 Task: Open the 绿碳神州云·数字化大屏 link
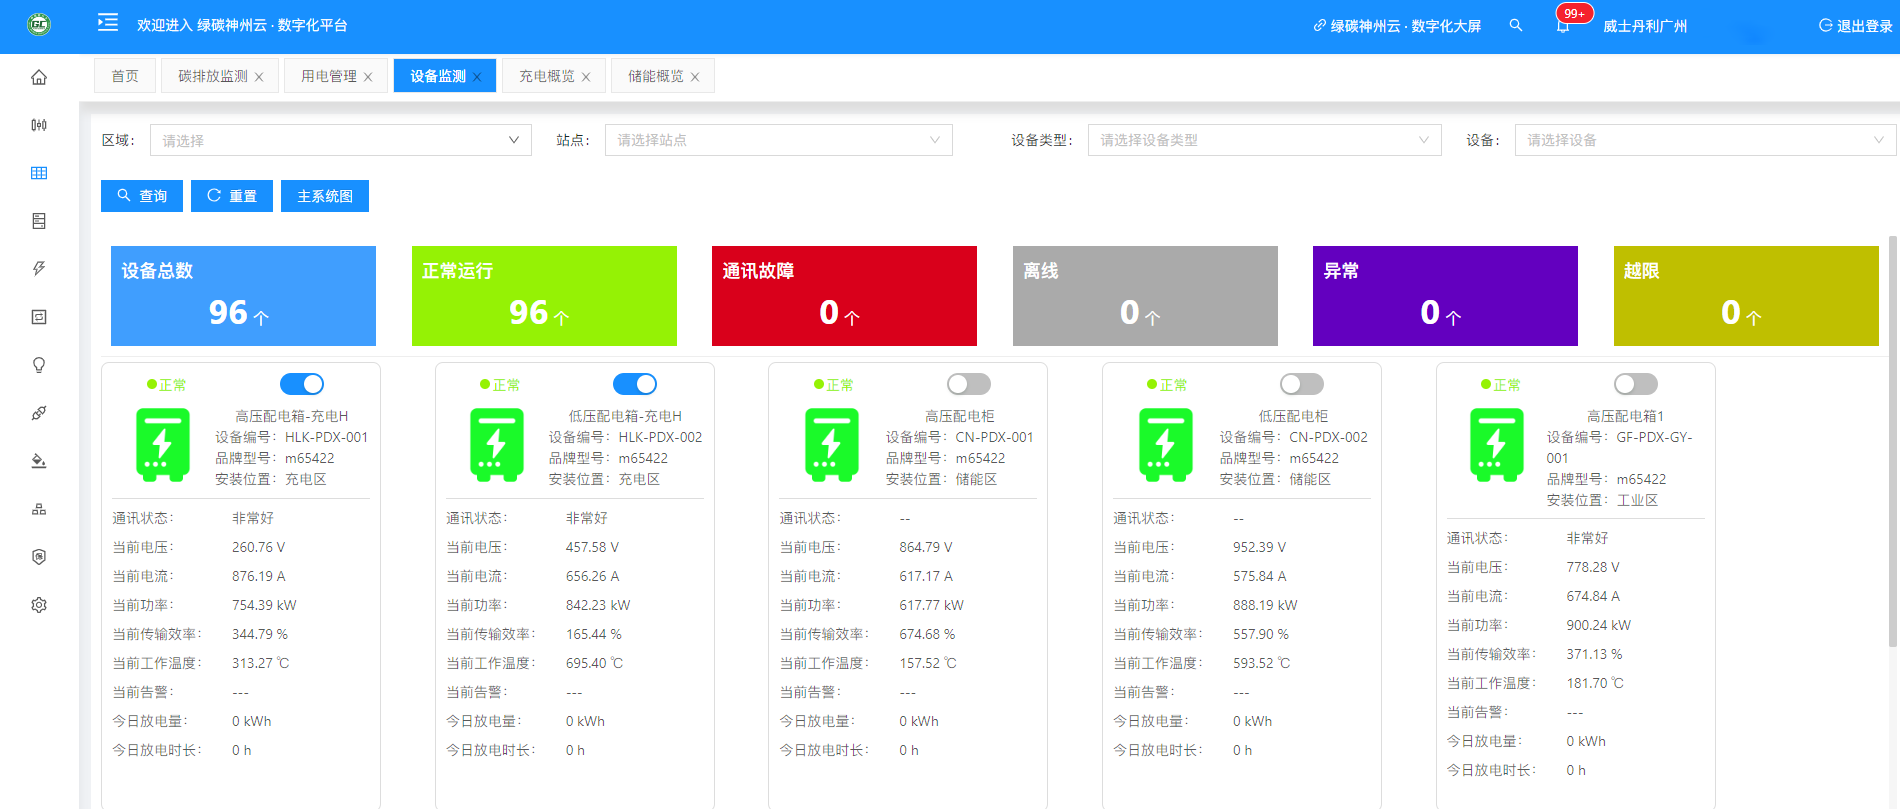[x=1397, y=26]
